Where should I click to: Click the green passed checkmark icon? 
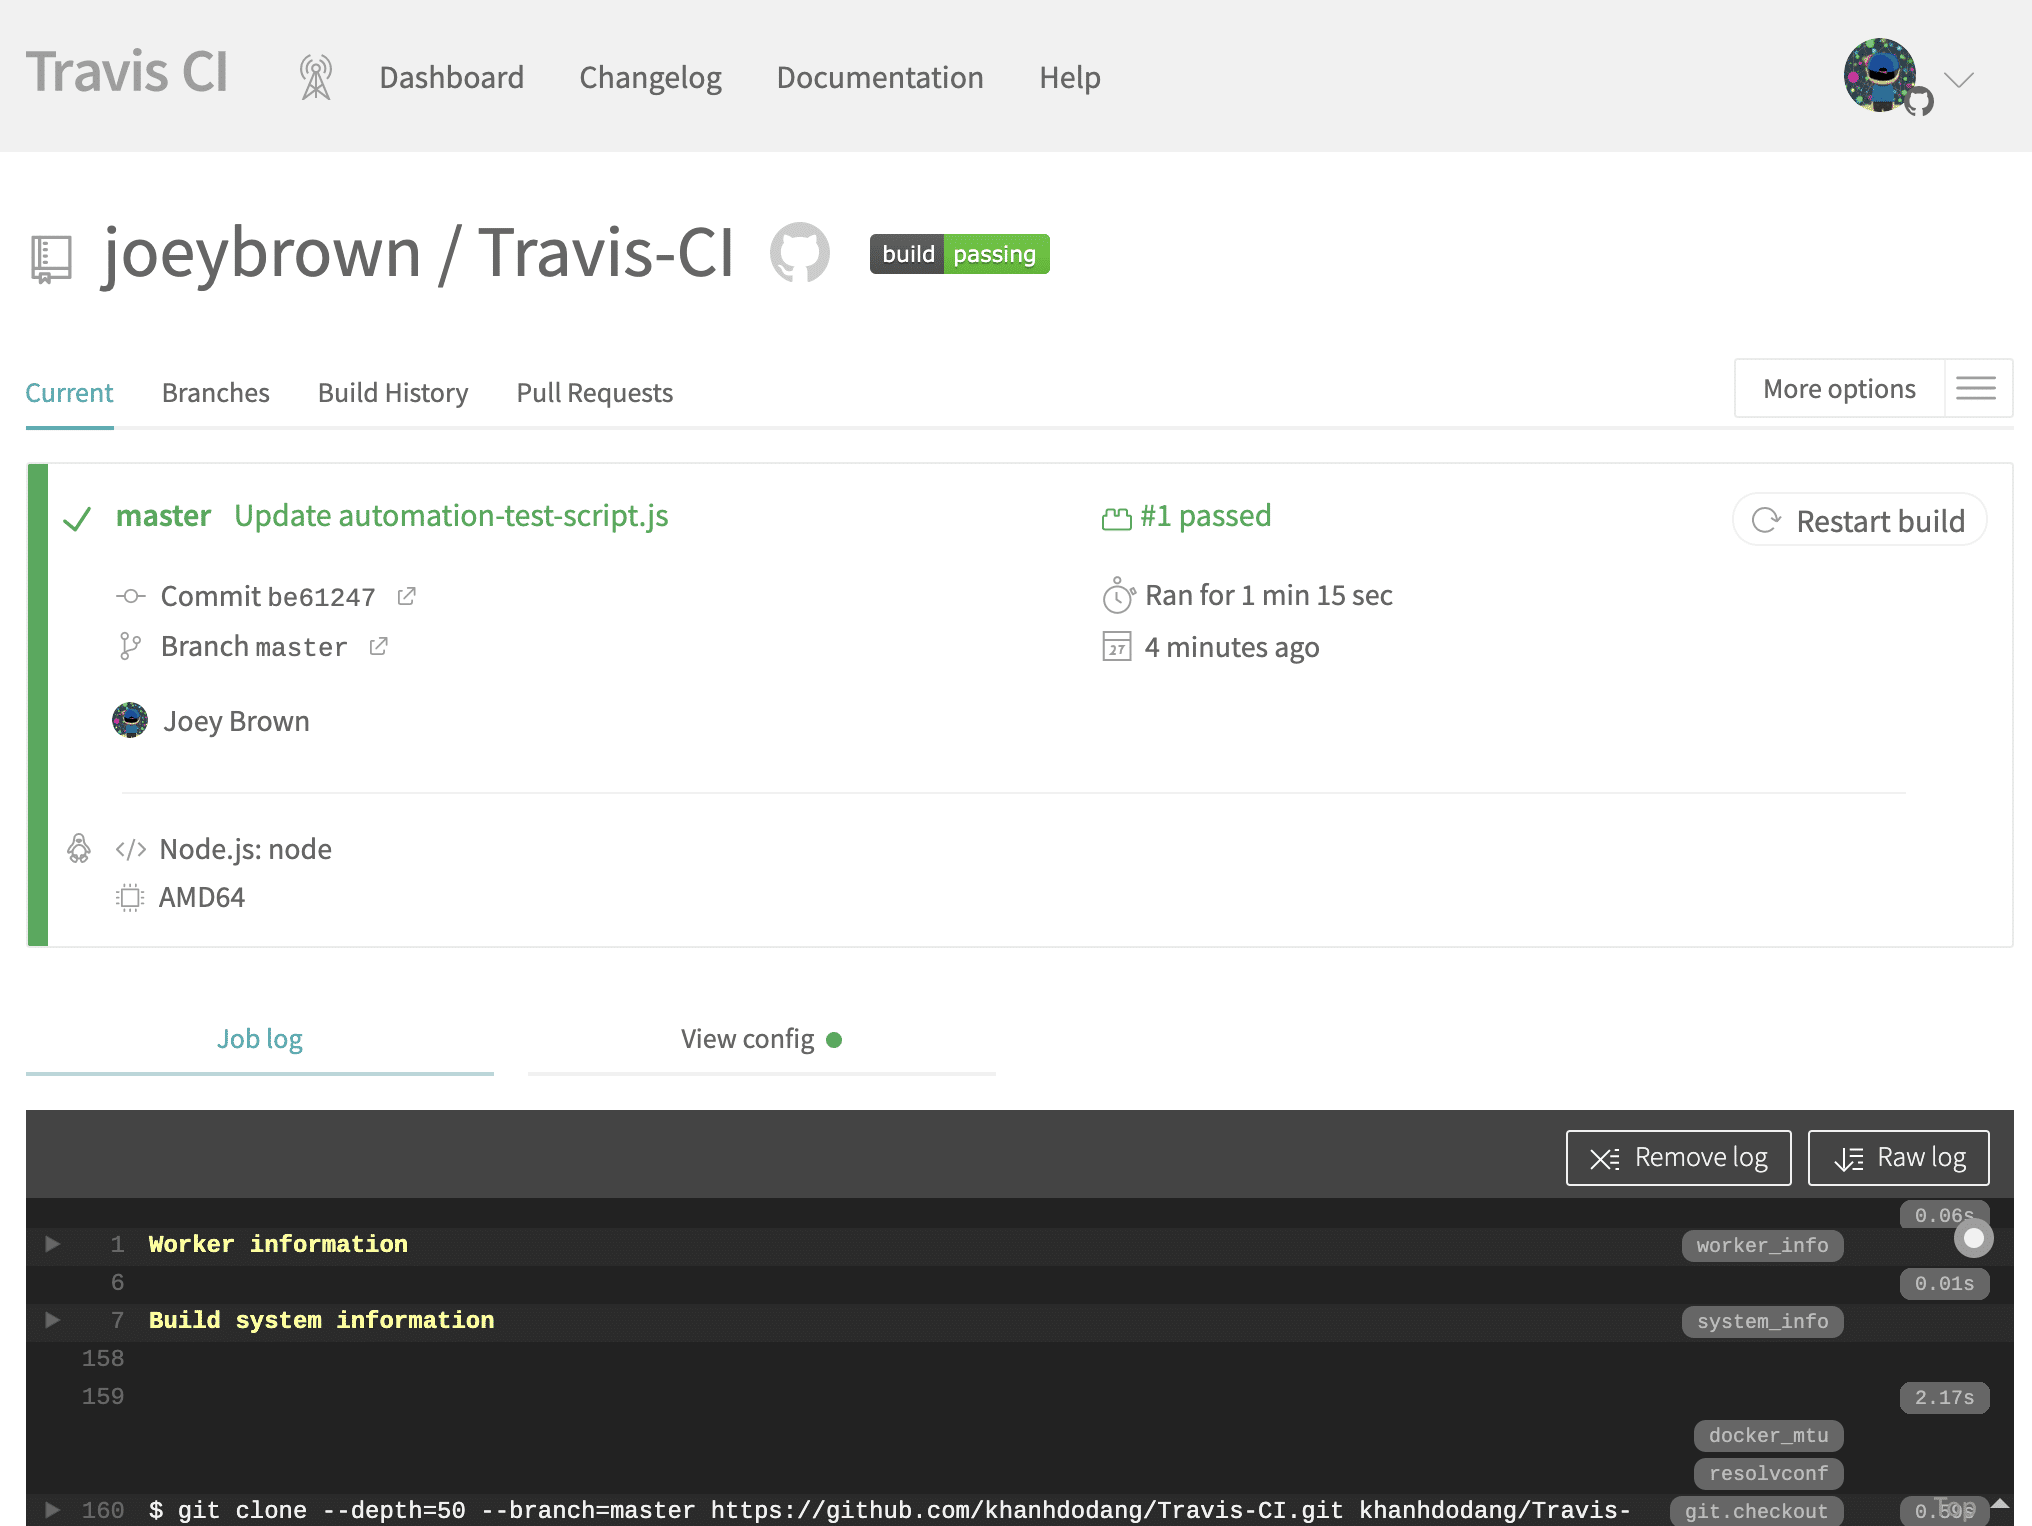coord(77,519)
